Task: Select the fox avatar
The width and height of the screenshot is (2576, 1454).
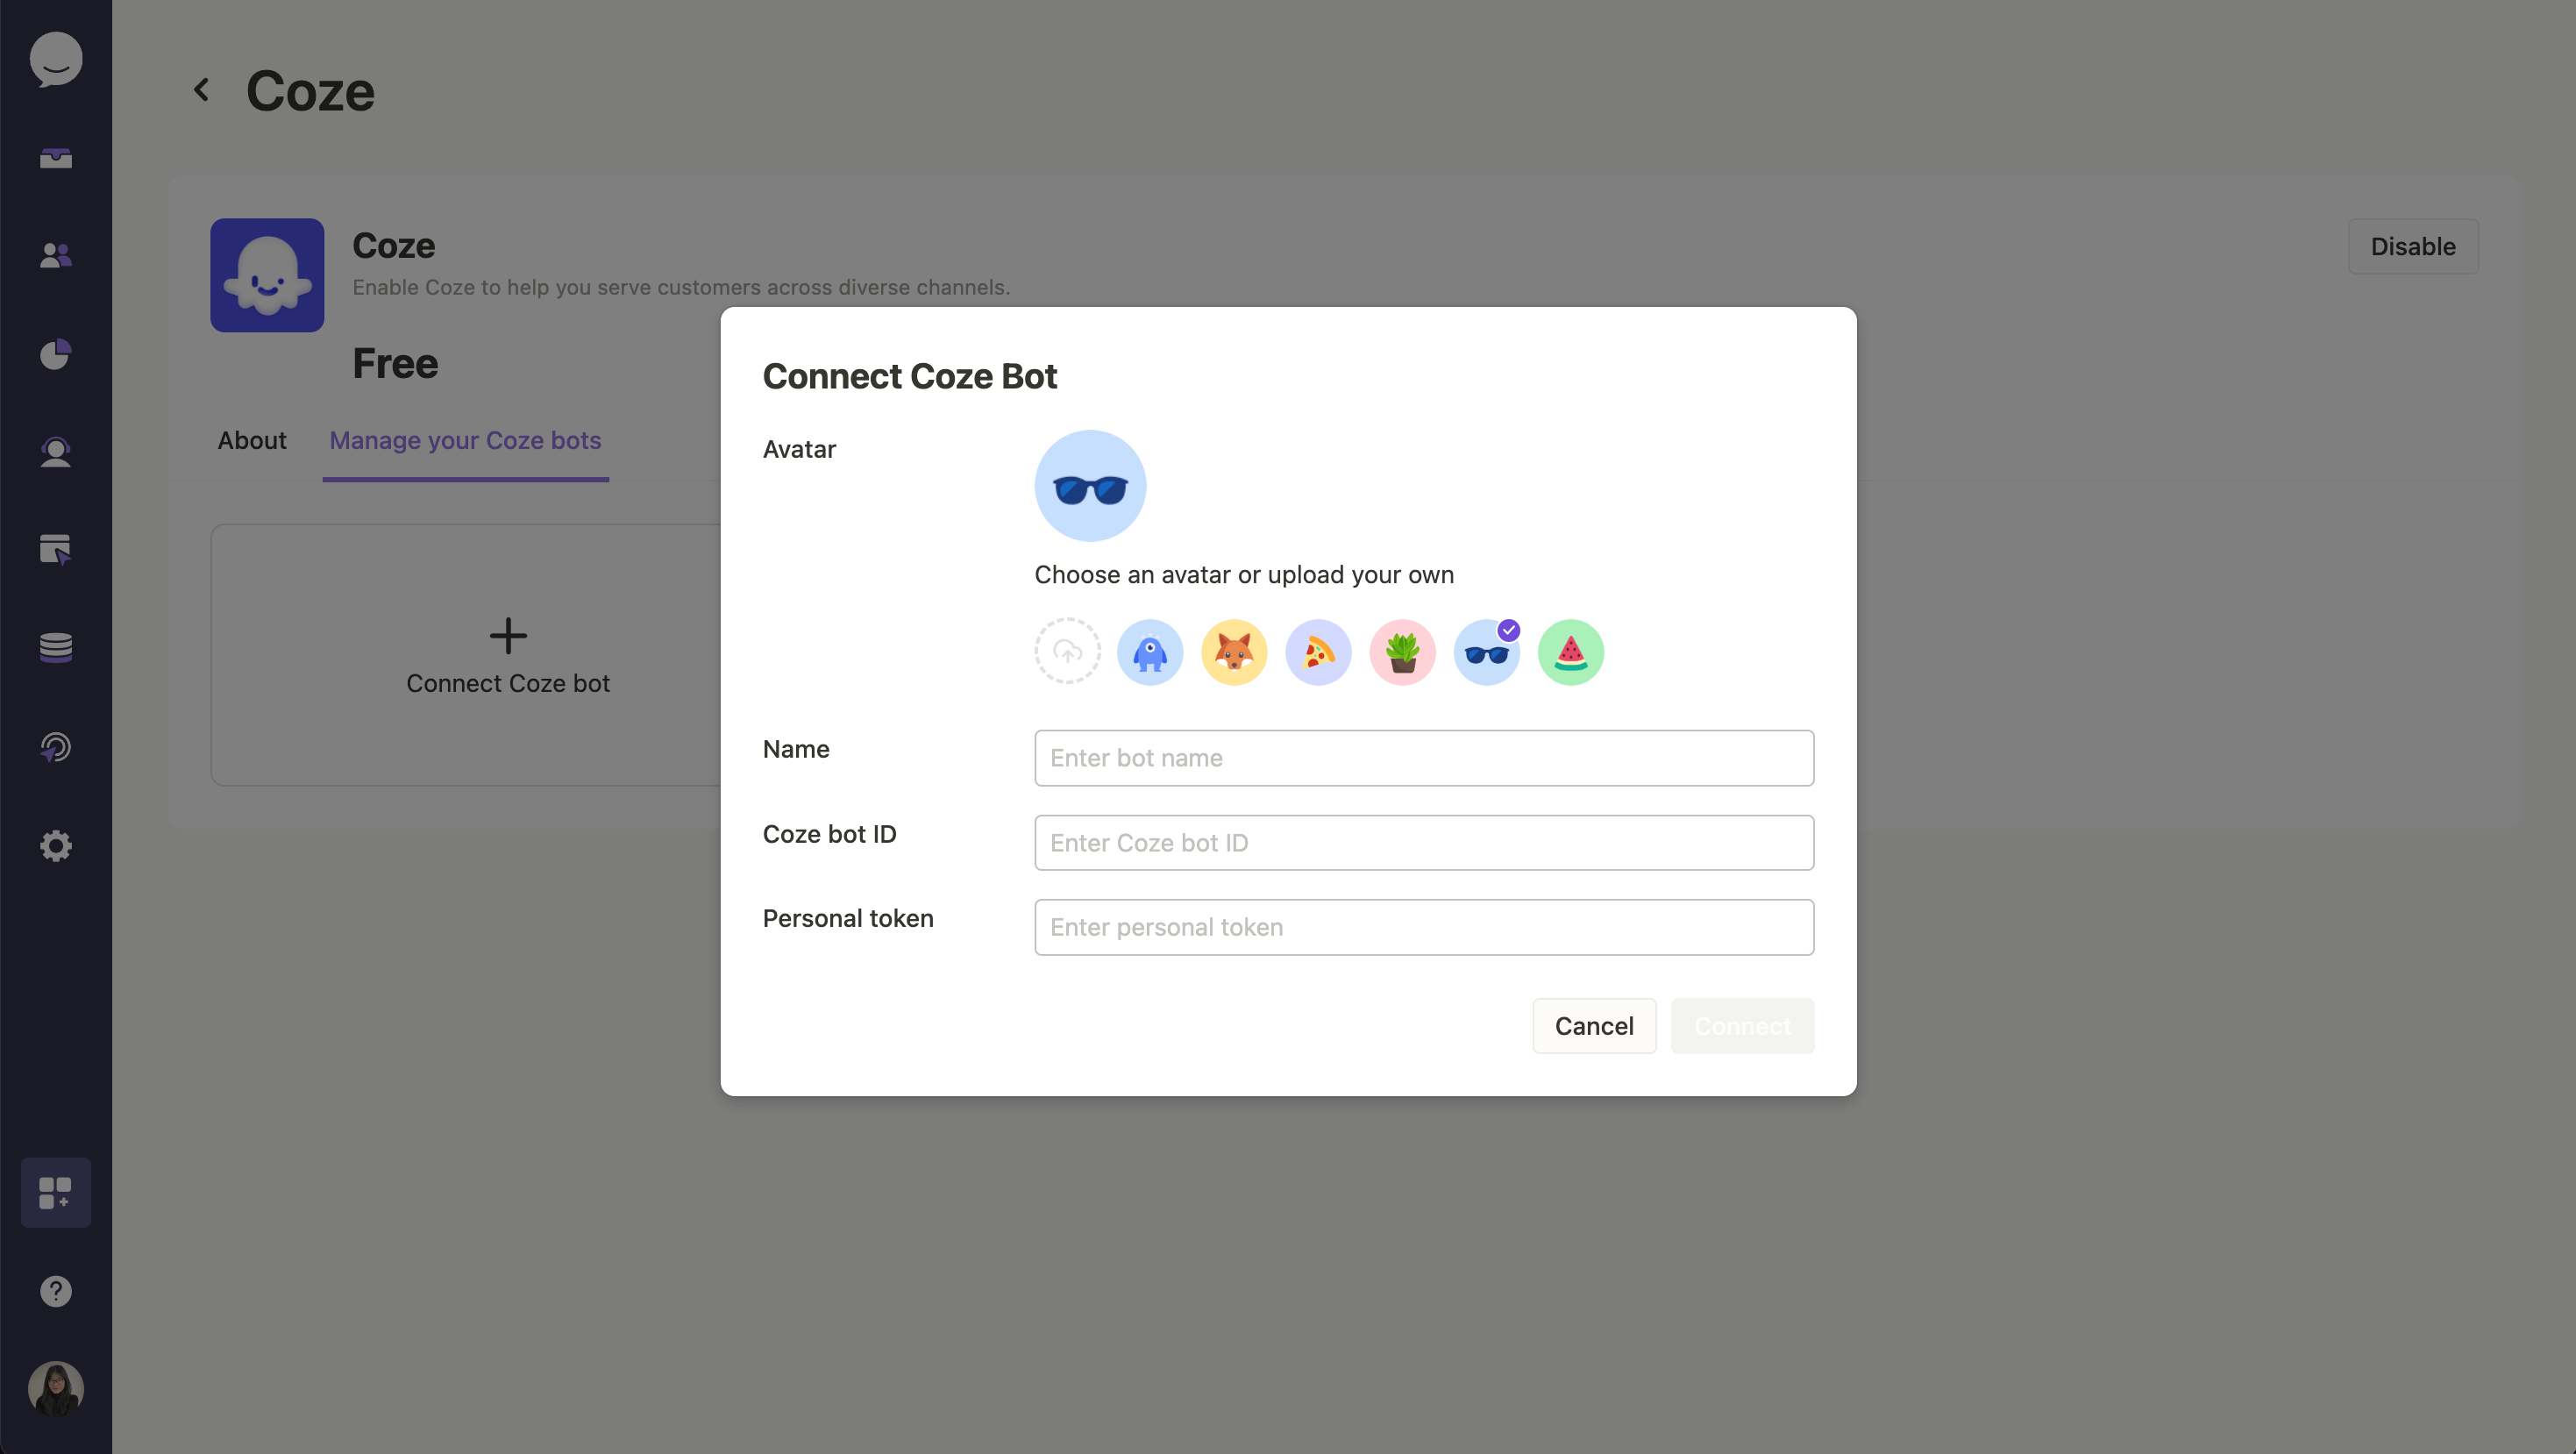Action: point(1234,651)
